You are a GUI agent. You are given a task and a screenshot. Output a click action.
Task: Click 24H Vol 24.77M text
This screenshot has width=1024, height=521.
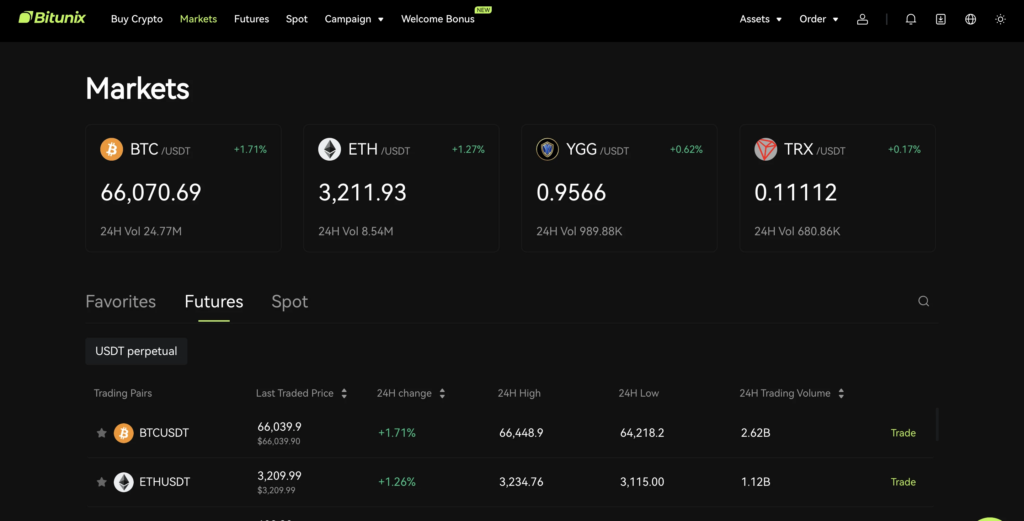point(141,231)
